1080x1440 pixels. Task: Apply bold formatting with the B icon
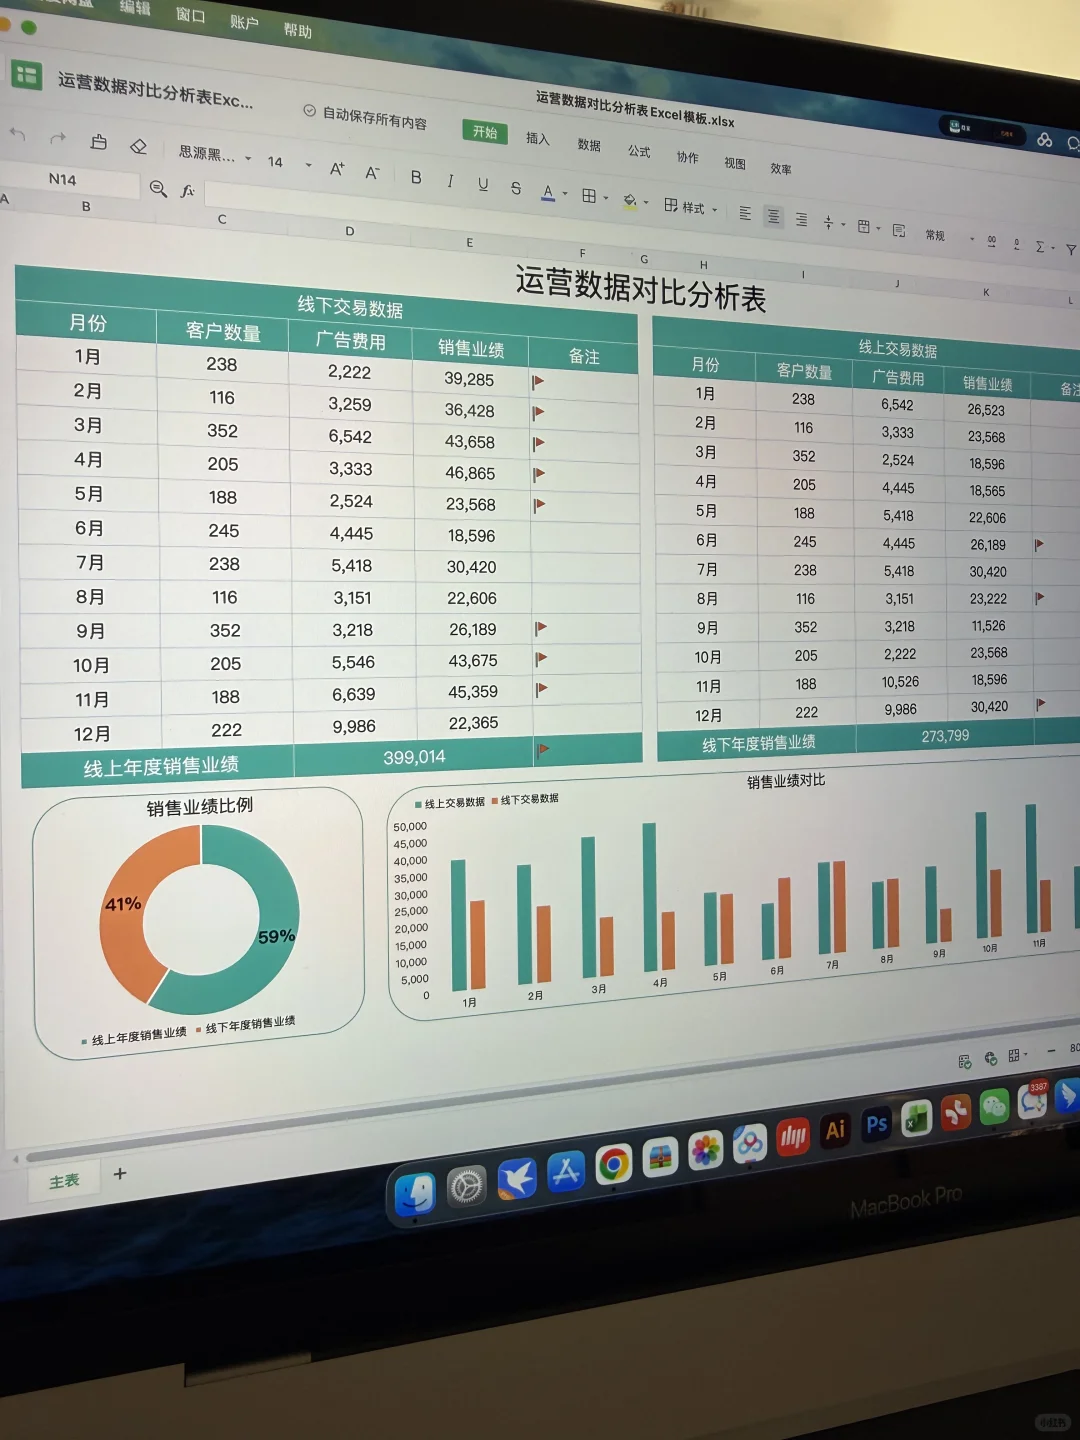[x=416, y=179]
